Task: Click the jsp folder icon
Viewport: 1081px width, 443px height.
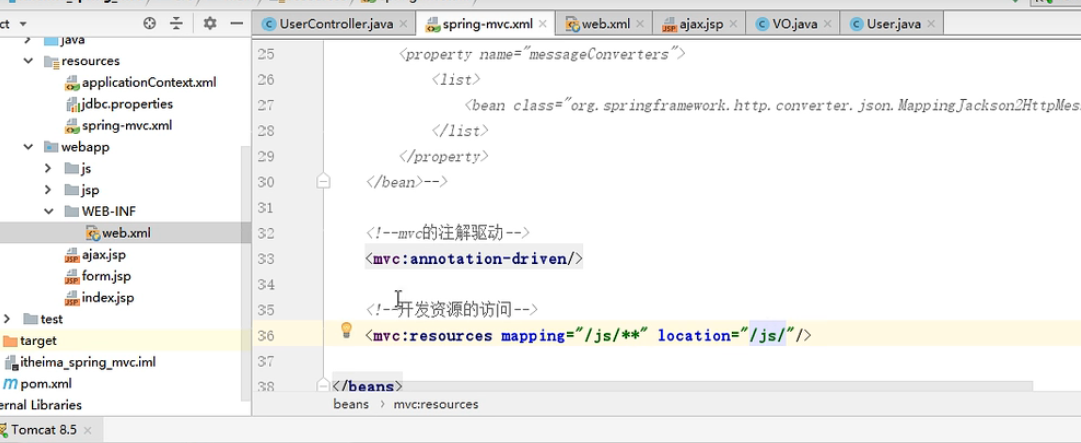Action: click(72, 189)
